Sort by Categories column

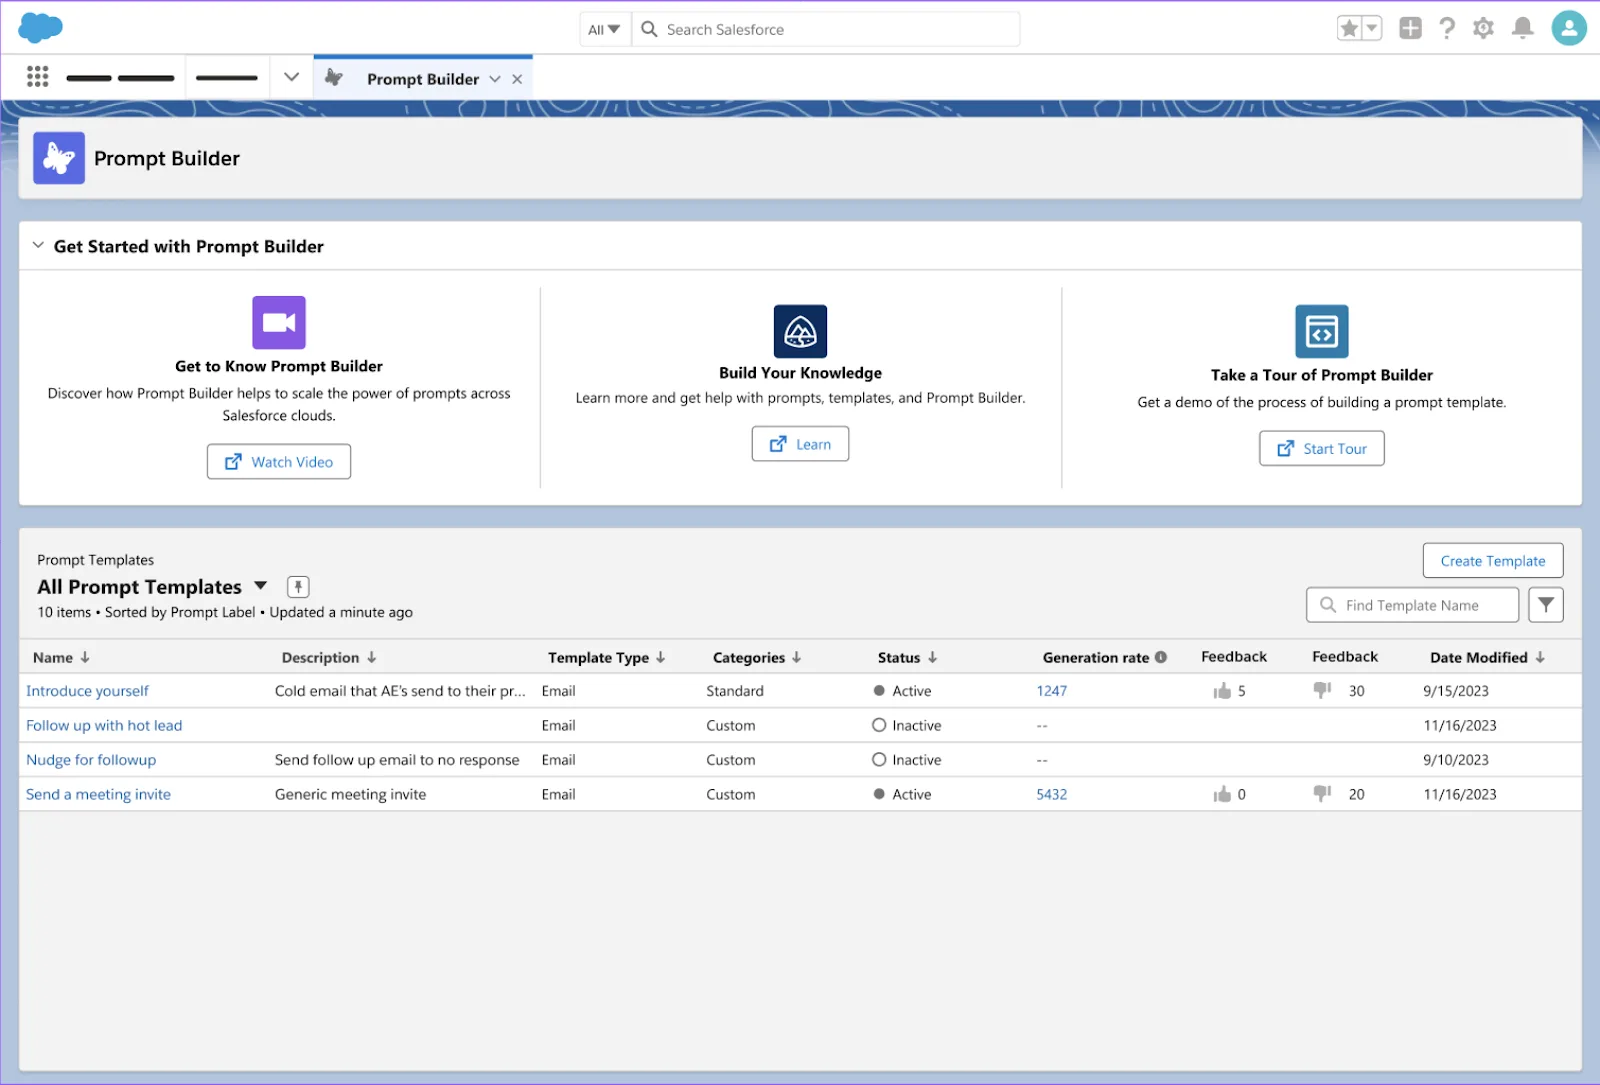(757, 657)
